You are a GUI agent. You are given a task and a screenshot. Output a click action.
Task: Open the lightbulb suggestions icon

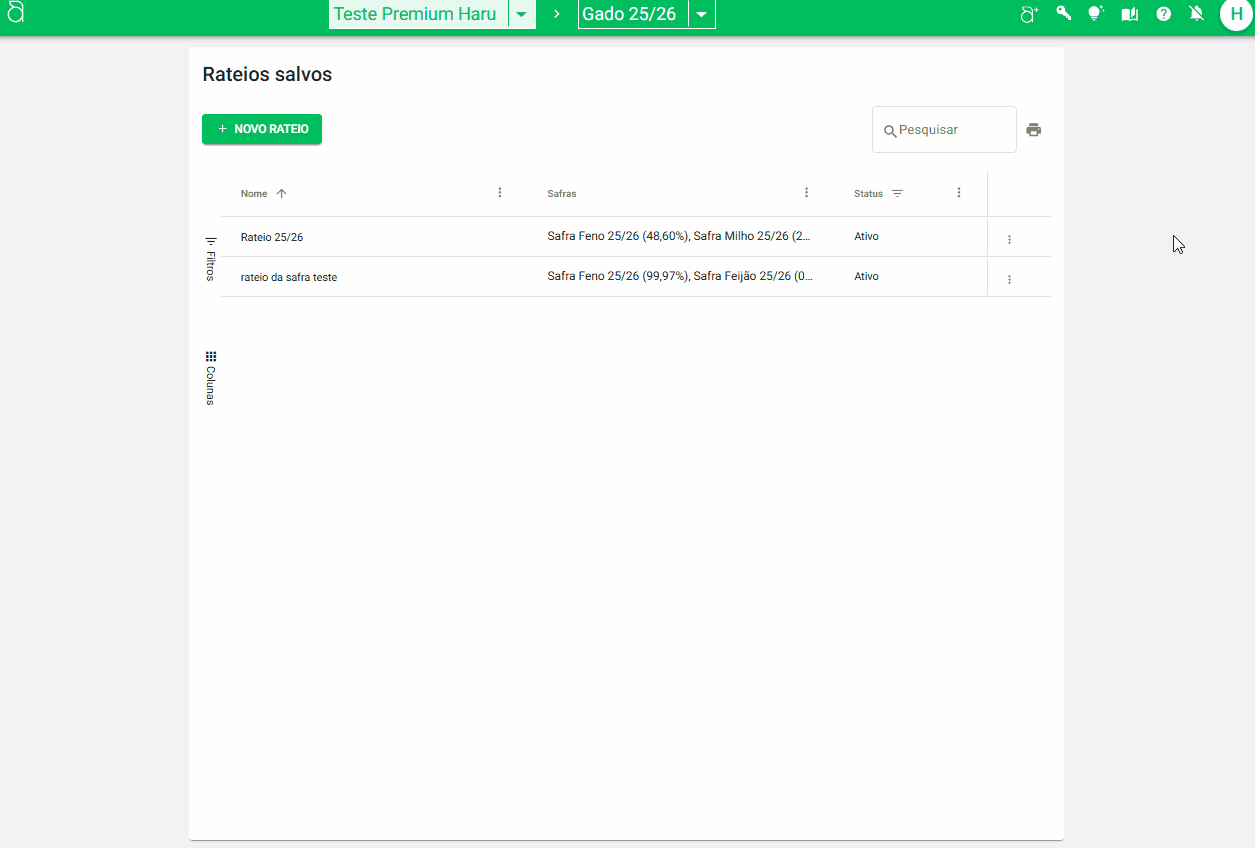pos(1096,14)
